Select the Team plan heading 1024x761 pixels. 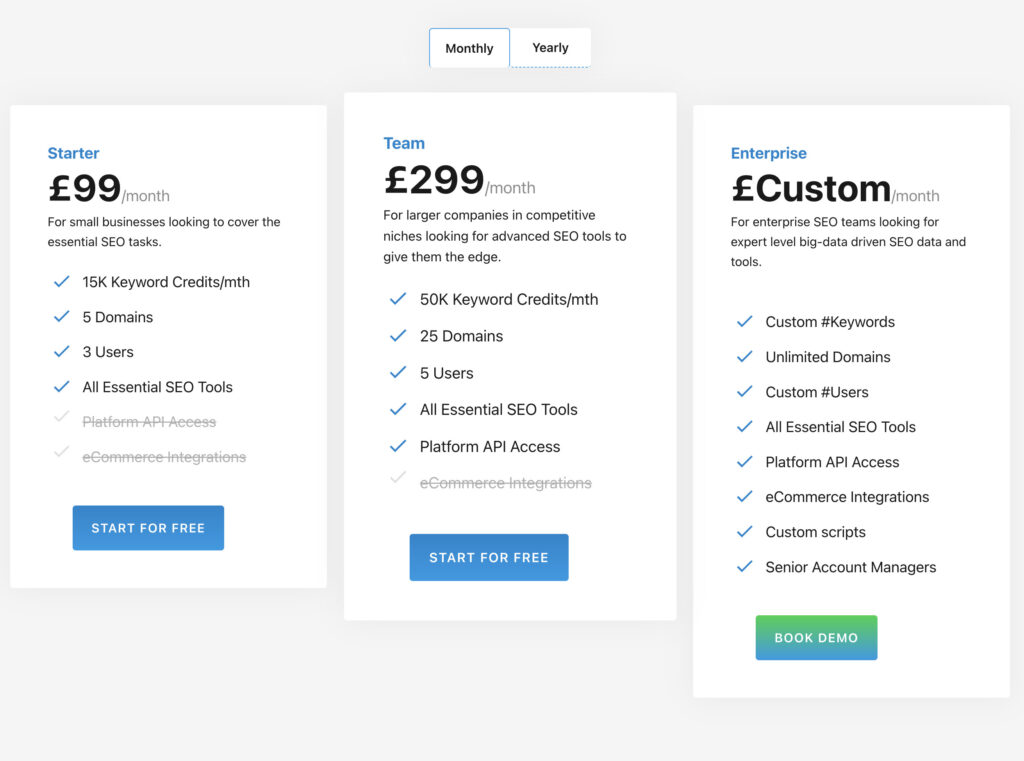pos(404,143)
